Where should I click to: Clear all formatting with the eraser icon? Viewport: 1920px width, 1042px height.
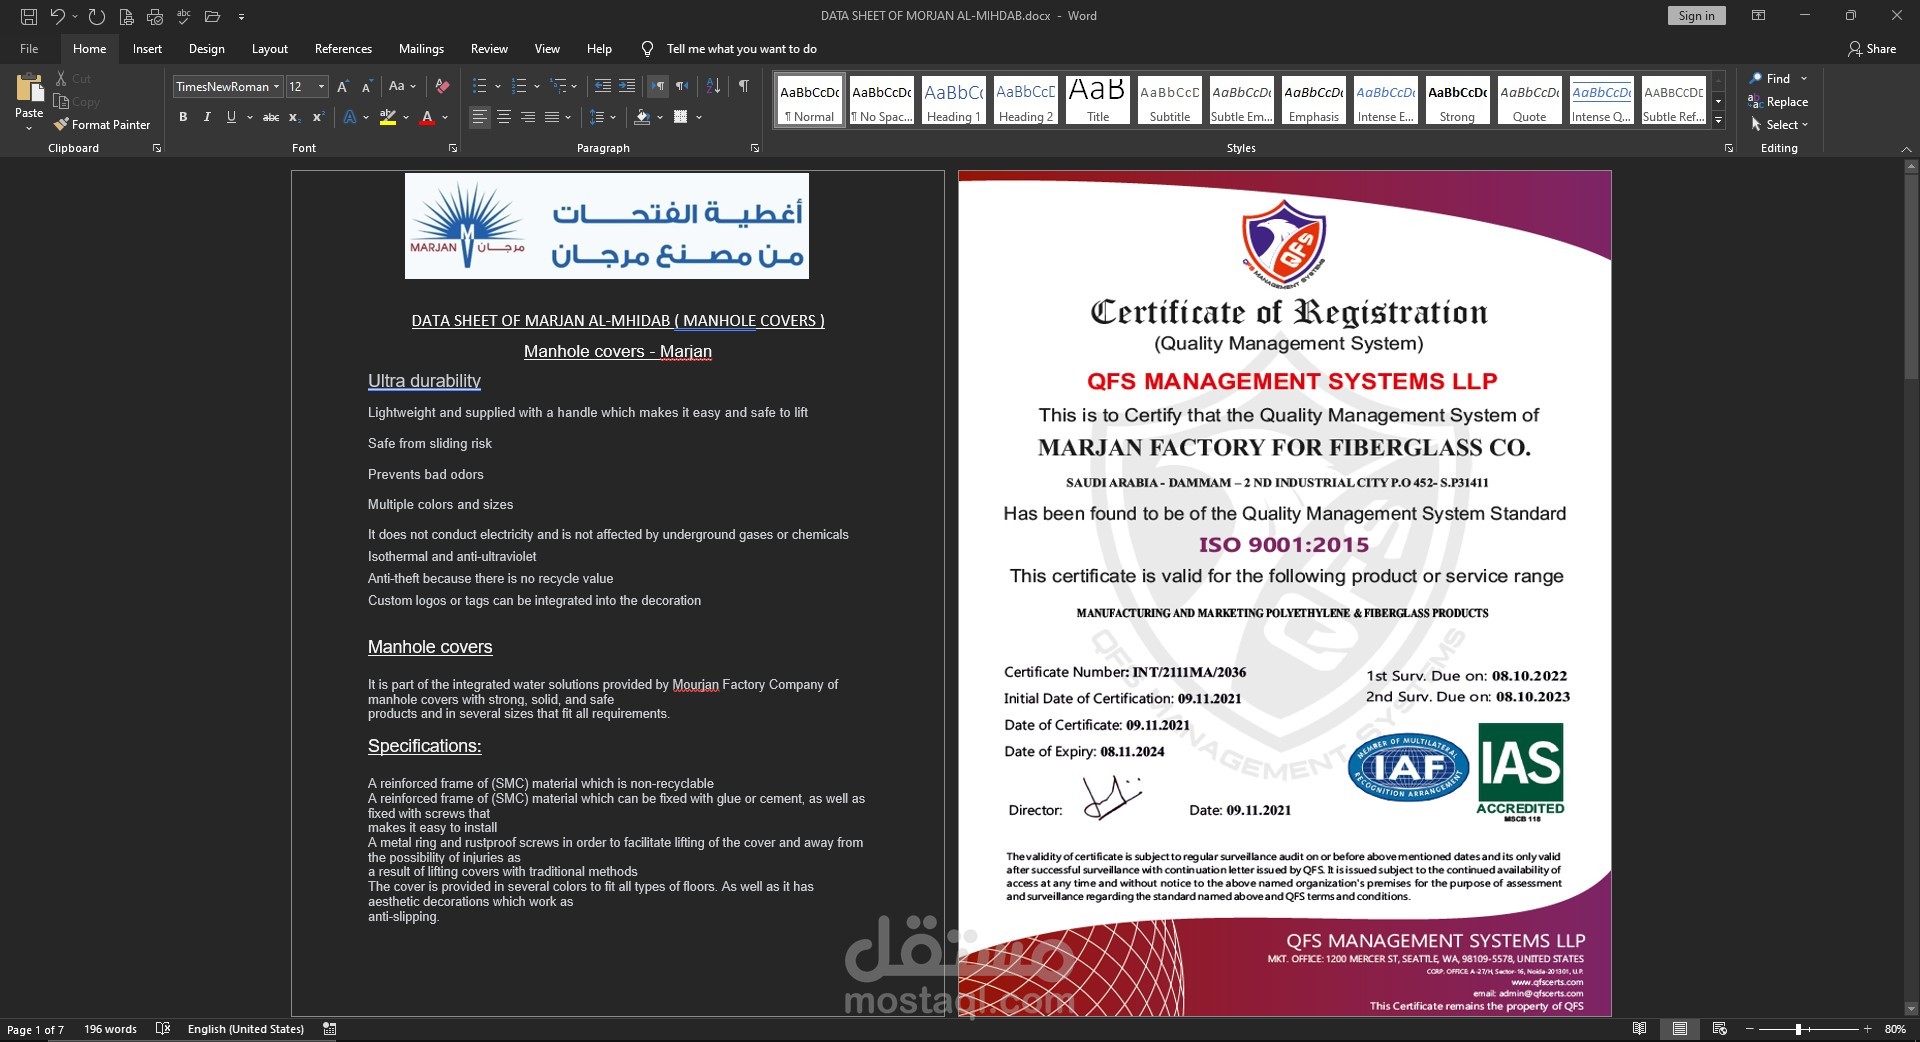coord(442,86)
